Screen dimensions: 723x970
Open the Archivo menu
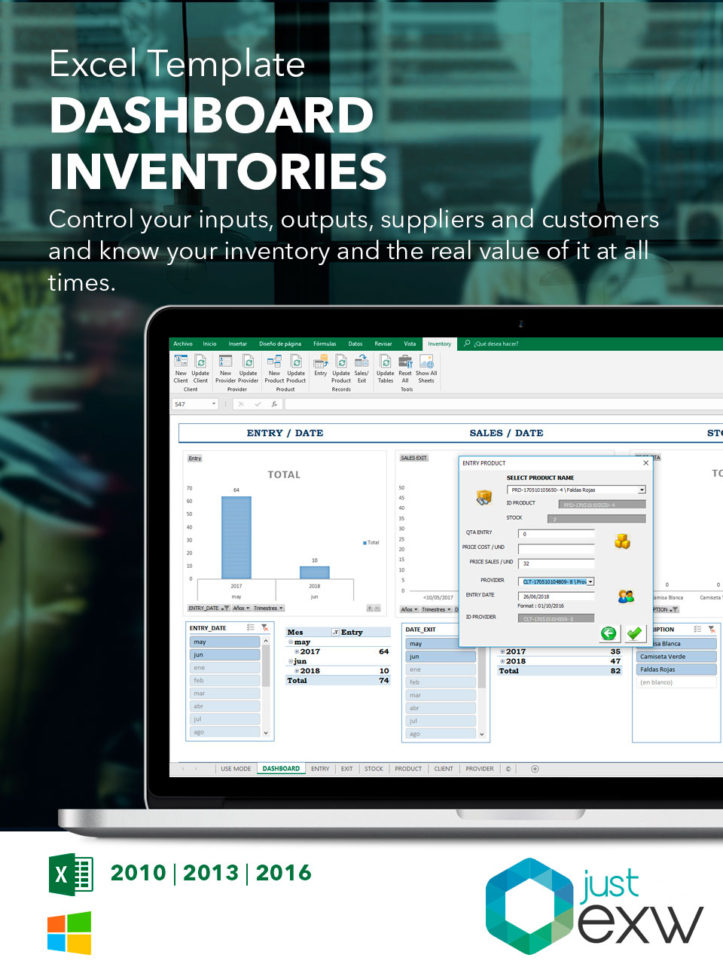coord(183,344)
